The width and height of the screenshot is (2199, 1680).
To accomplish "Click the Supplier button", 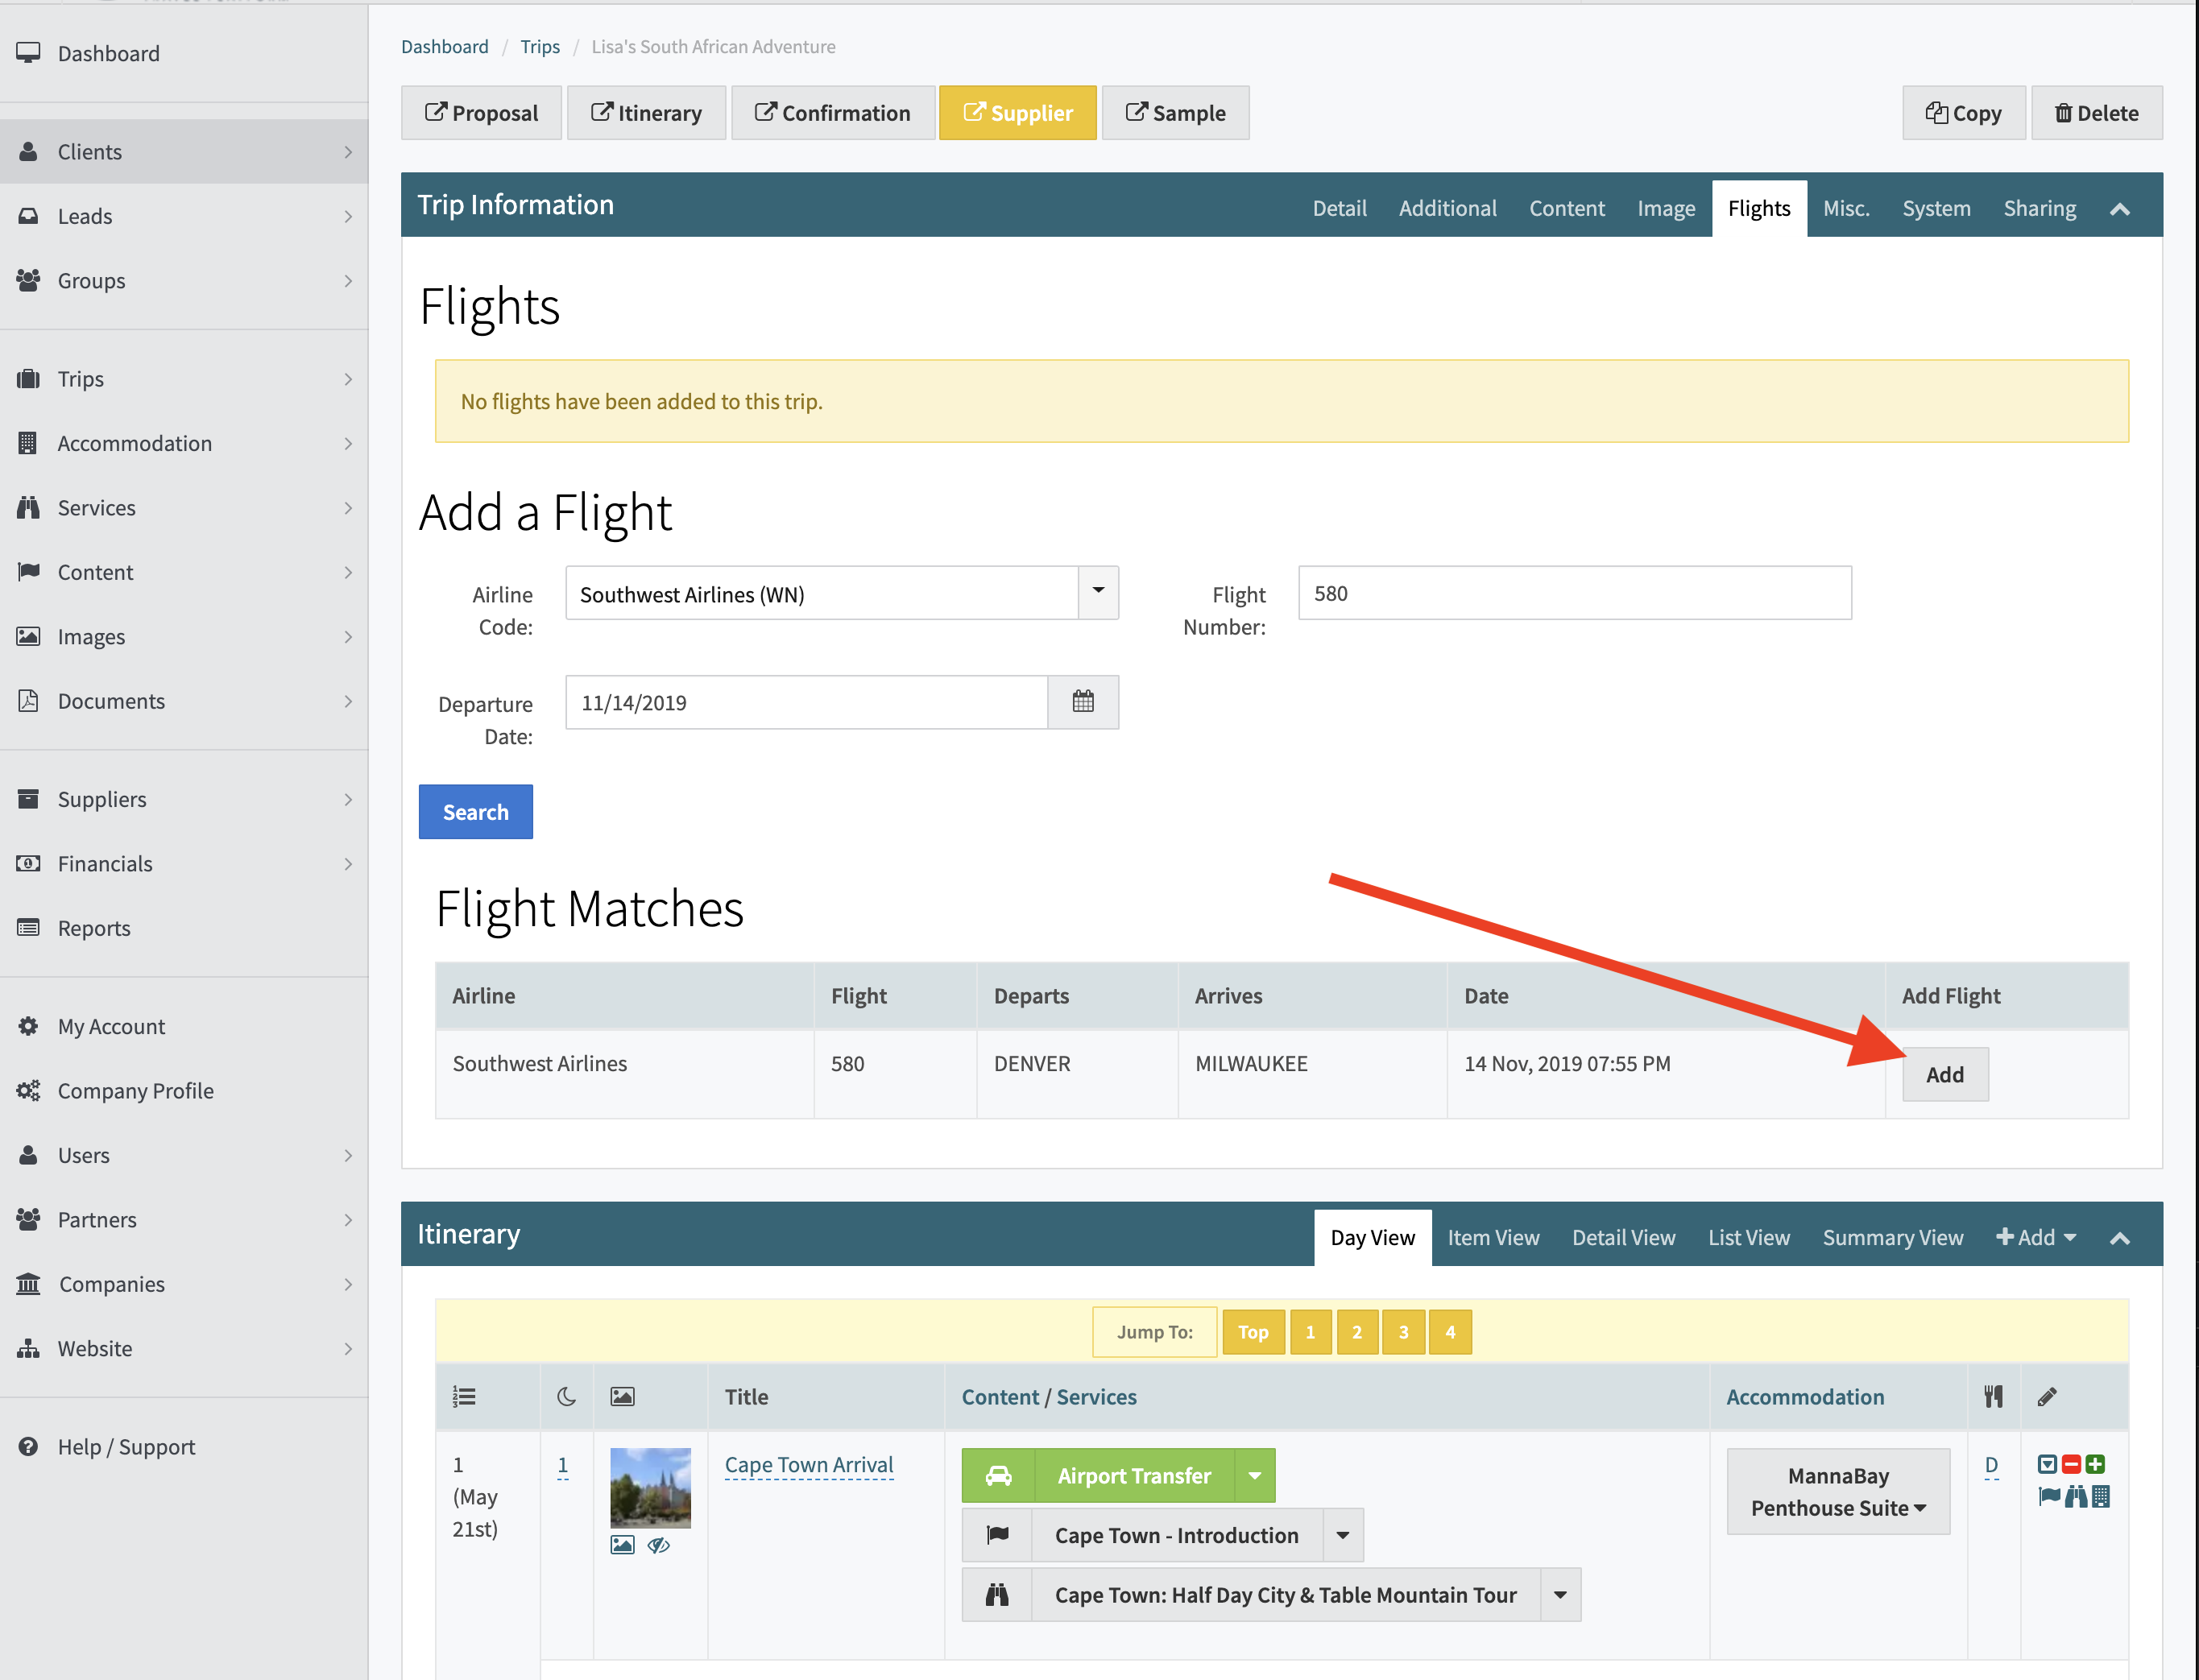I will point(1017,112).
